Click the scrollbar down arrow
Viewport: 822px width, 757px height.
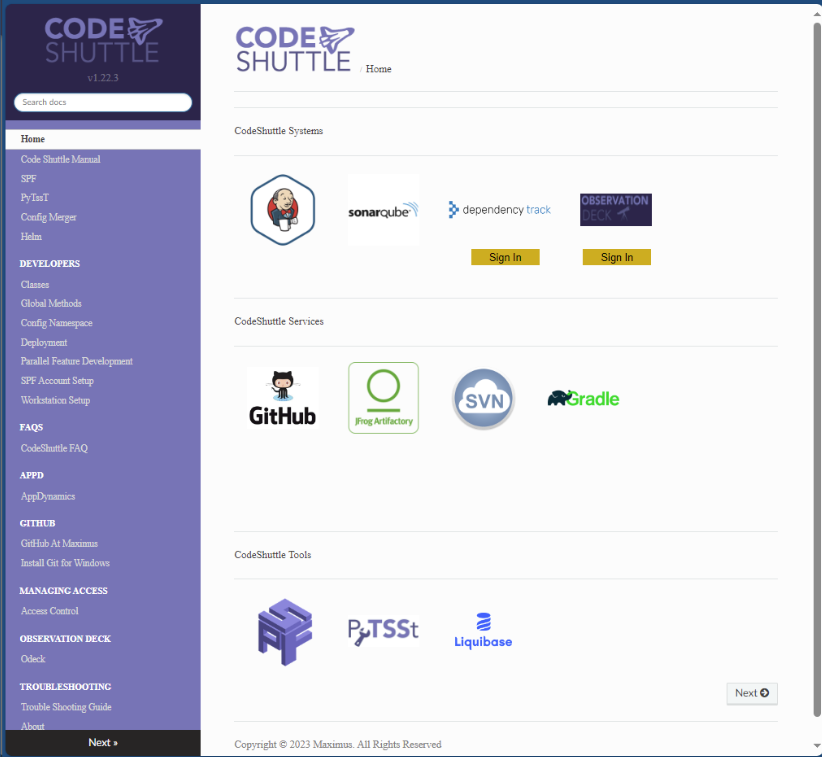click(x=817, y=745)
